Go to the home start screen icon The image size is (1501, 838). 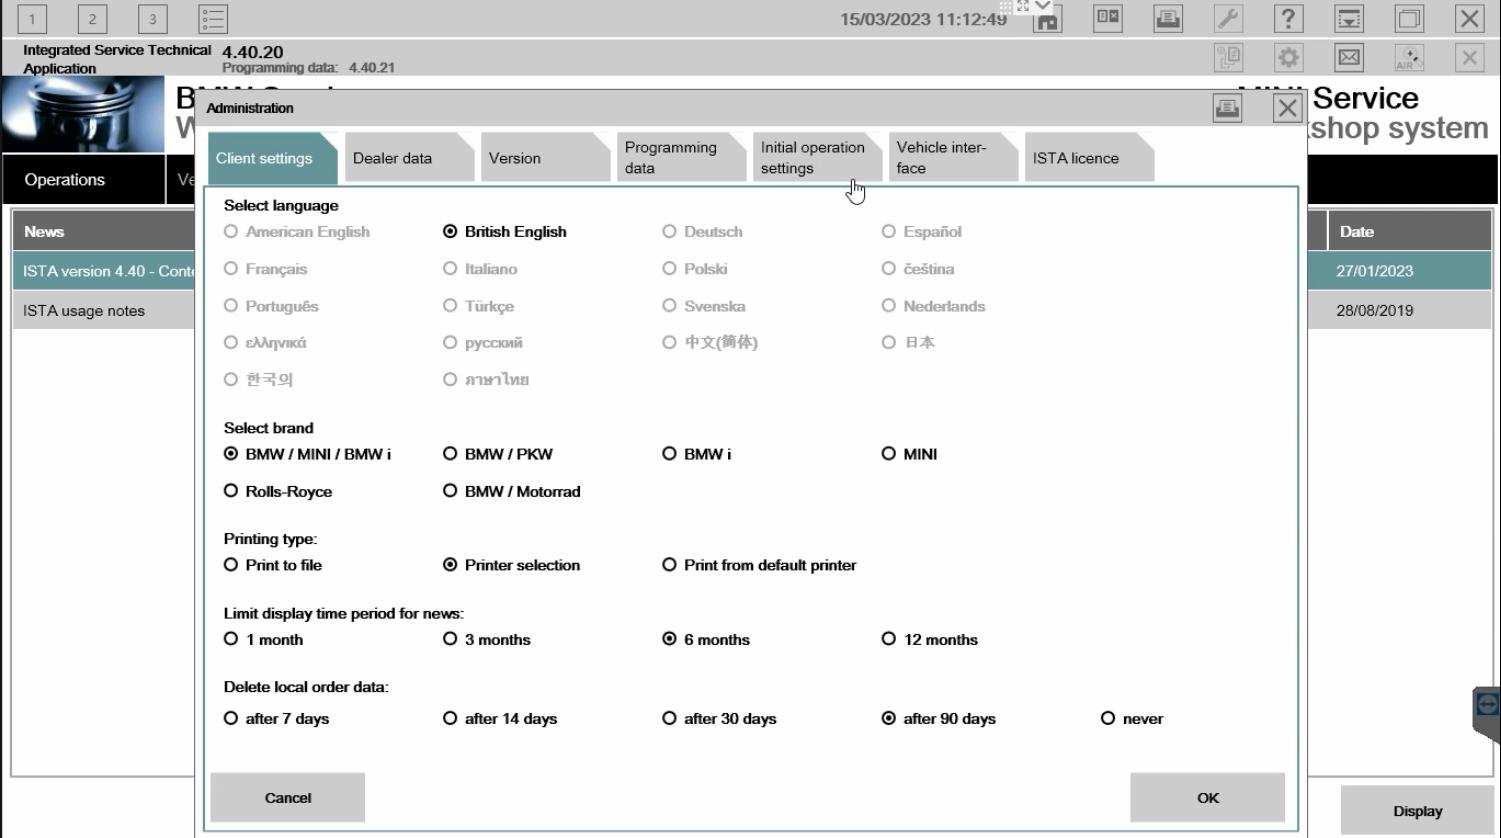(1047, 21)
